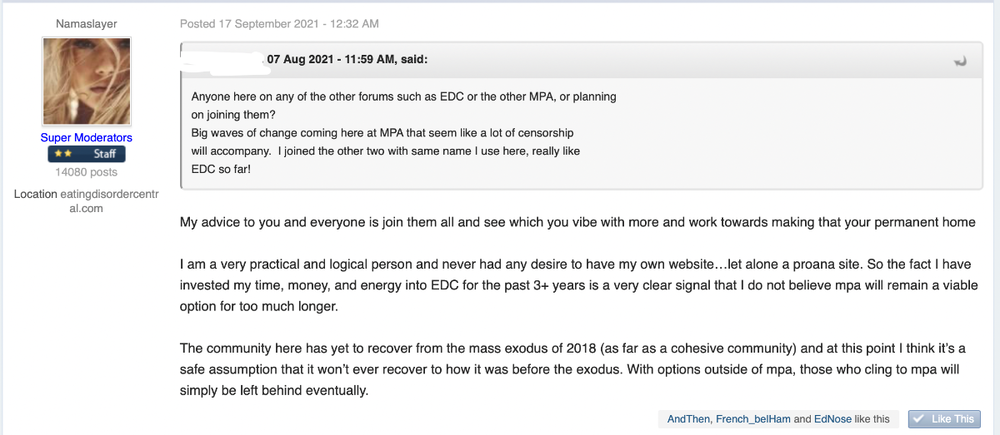Open the Namaslayer username profile

point(86,24)
